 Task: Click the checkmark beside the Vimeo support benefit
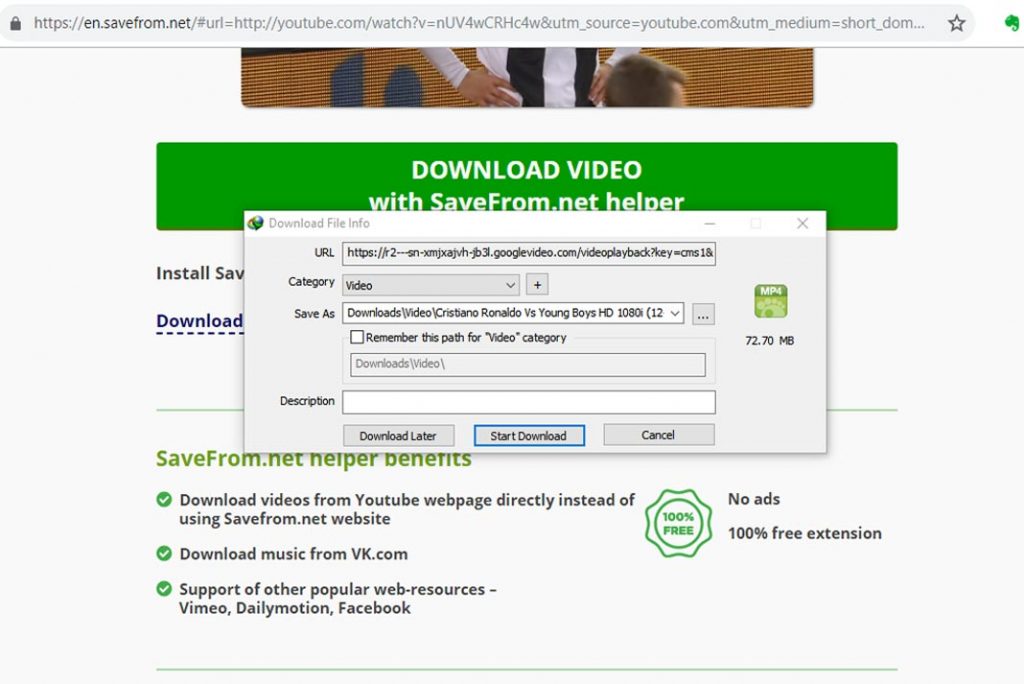click(x=163, y=590)
